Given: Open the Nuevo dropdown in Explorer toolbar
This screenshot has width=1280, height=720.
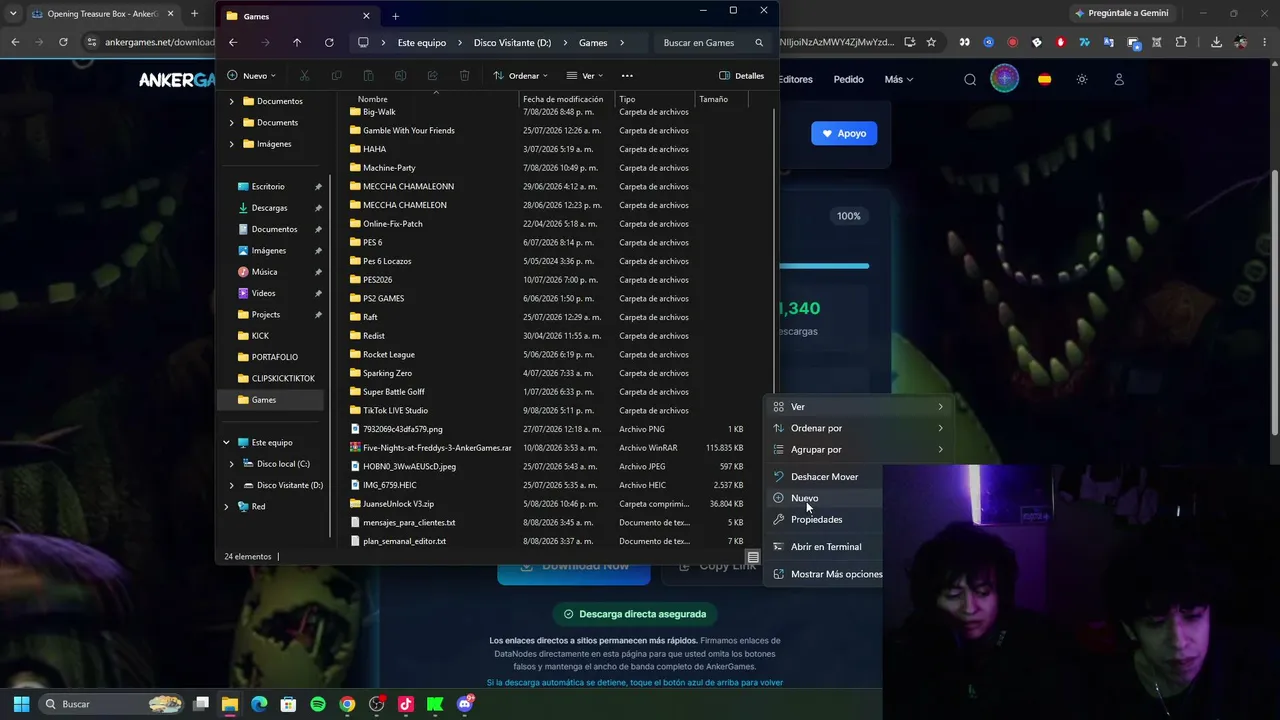Looking at the screenshot, I should point(251,76).
